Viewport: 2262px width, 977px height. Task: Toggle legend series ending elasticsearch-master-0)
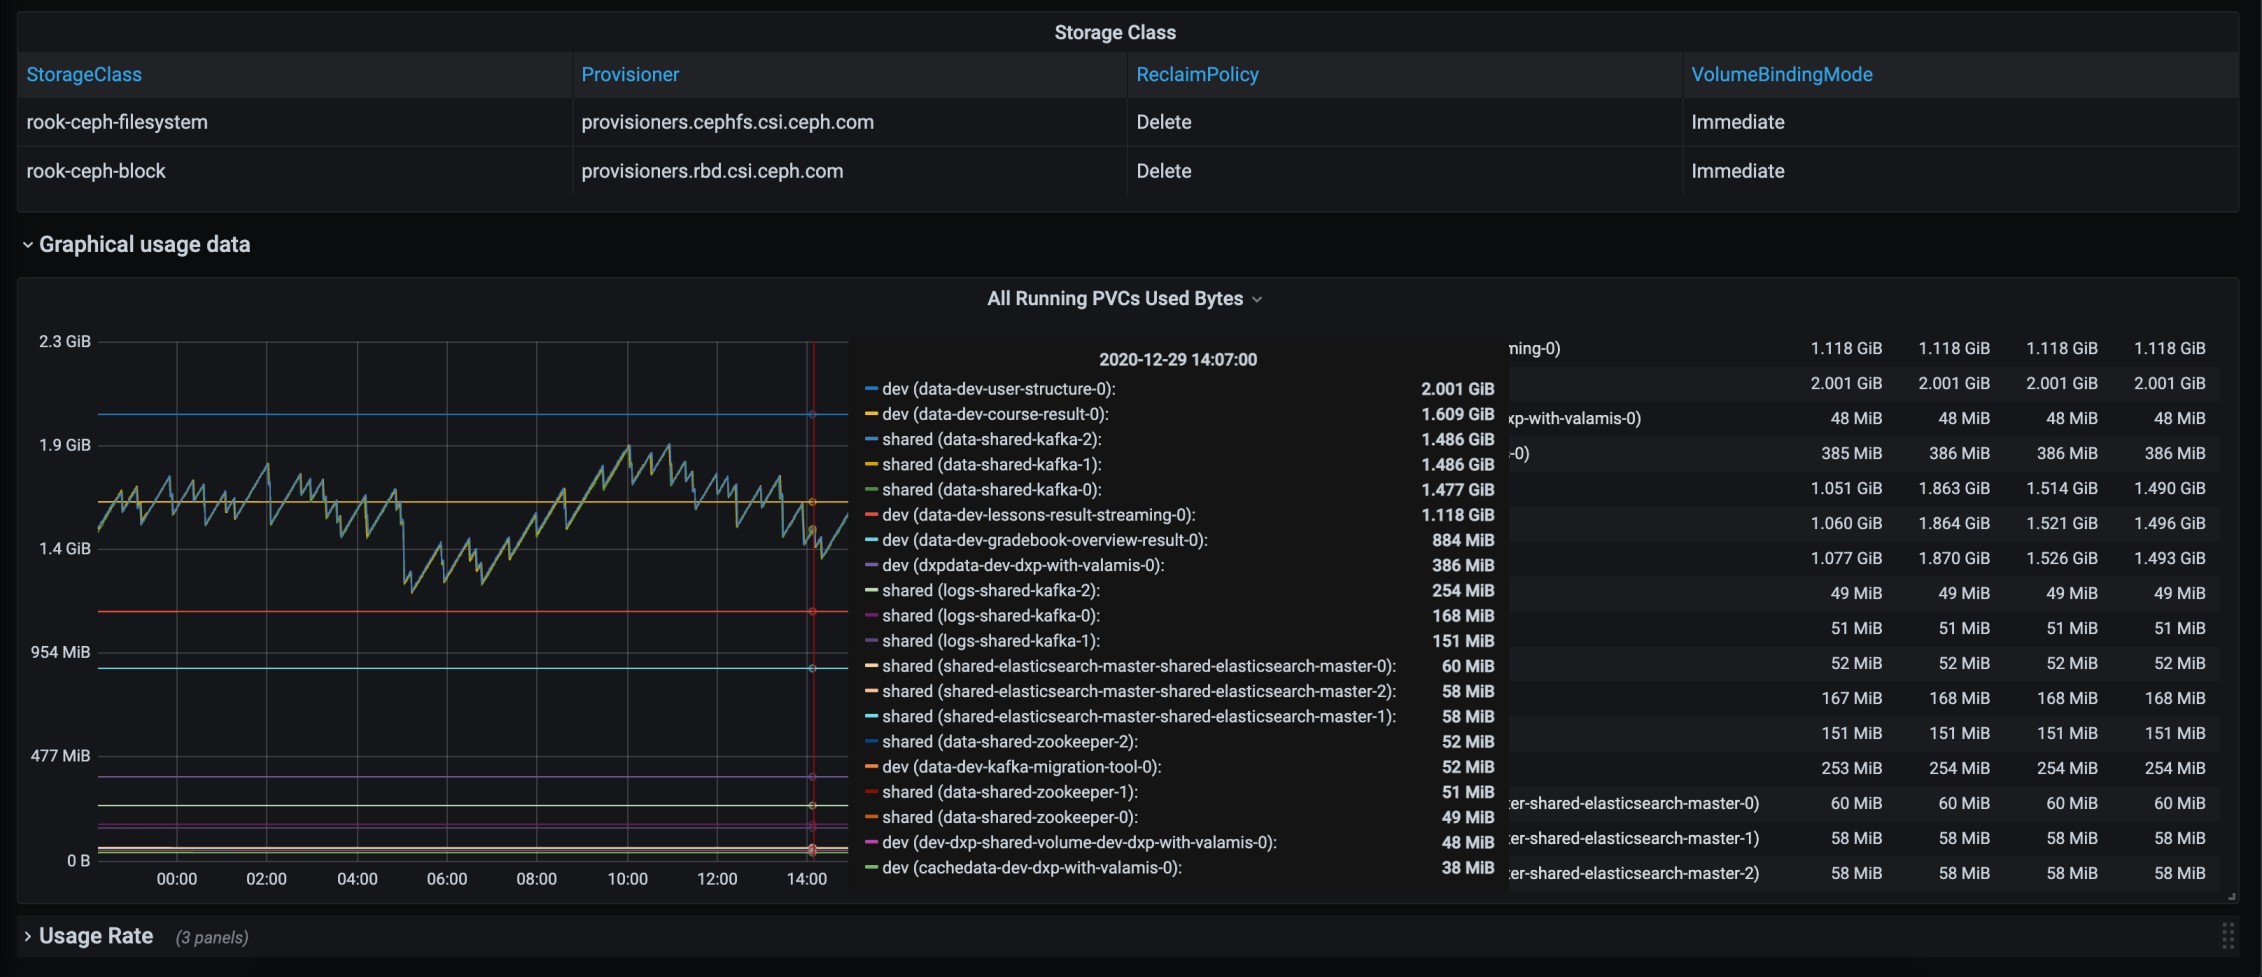pos(1634,804)
